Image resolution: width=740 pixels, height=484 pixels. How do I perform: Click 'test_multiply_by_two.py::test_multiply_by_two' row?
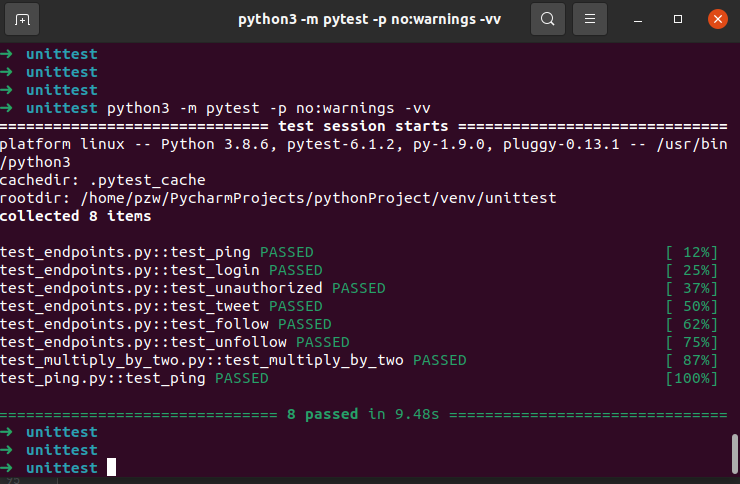pos(359,360)
